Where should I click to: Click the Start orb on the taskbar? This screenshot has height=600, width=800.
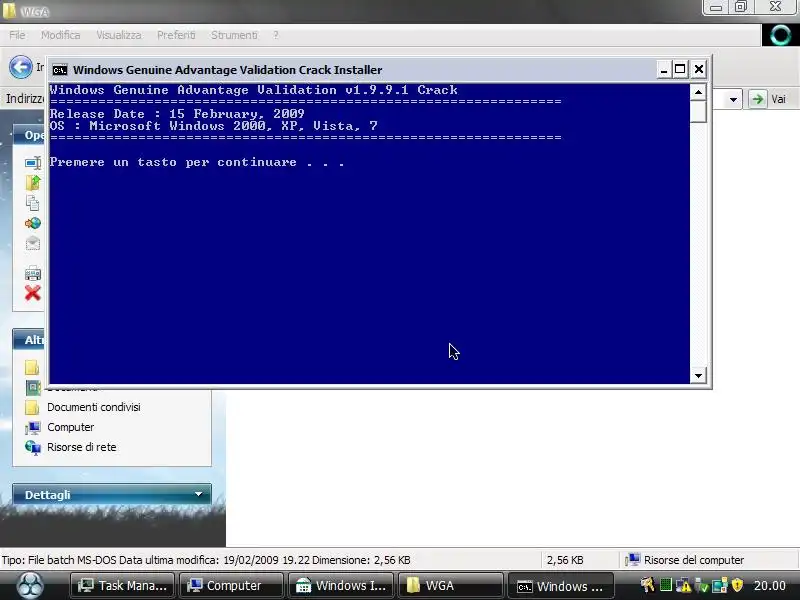click(30, 585)
